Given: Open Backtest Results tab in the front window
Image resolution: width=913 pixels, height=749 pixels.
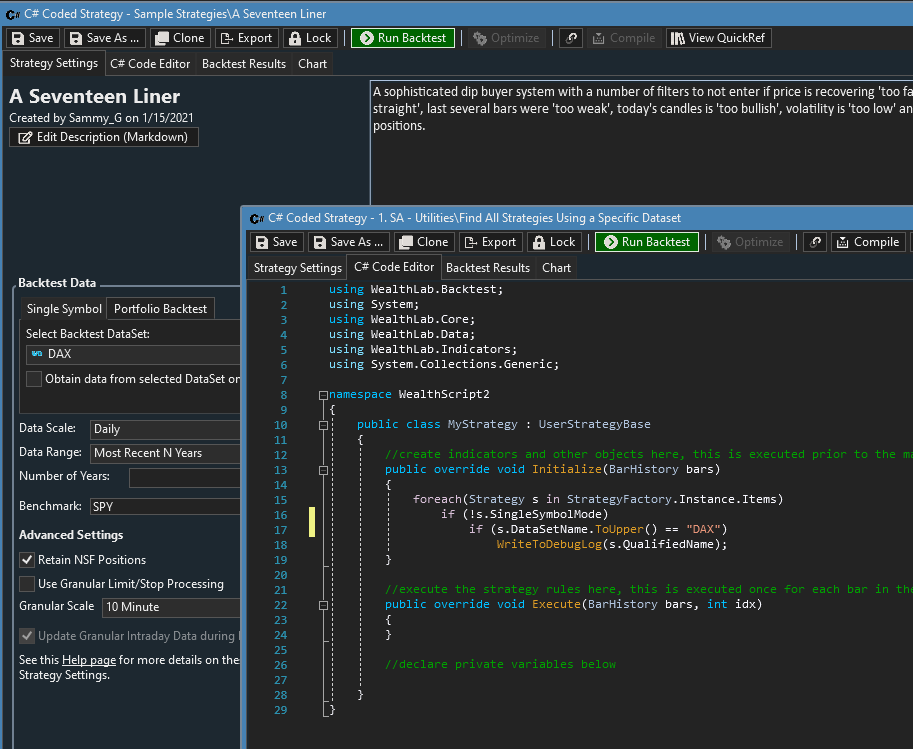Looking at the screenshot, I should 487,268.
